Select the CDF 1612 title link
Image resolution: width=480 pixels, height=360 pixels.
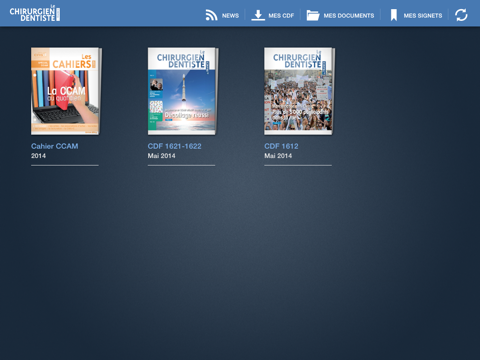click(281, 146)
